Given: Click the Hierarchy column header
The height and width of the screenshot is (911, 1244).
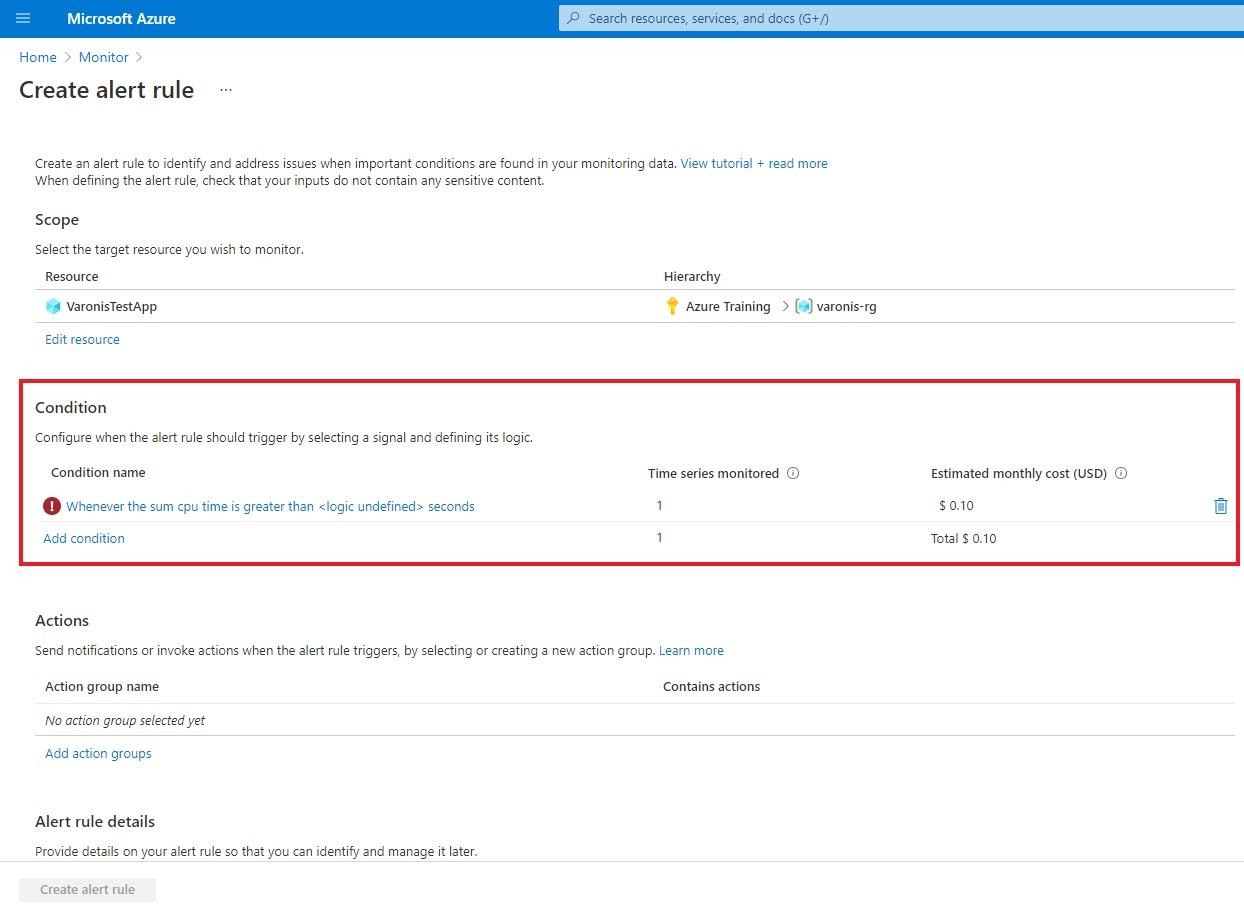Looking at the screenshot, I should pyautogui.click(x=692, y=276).
